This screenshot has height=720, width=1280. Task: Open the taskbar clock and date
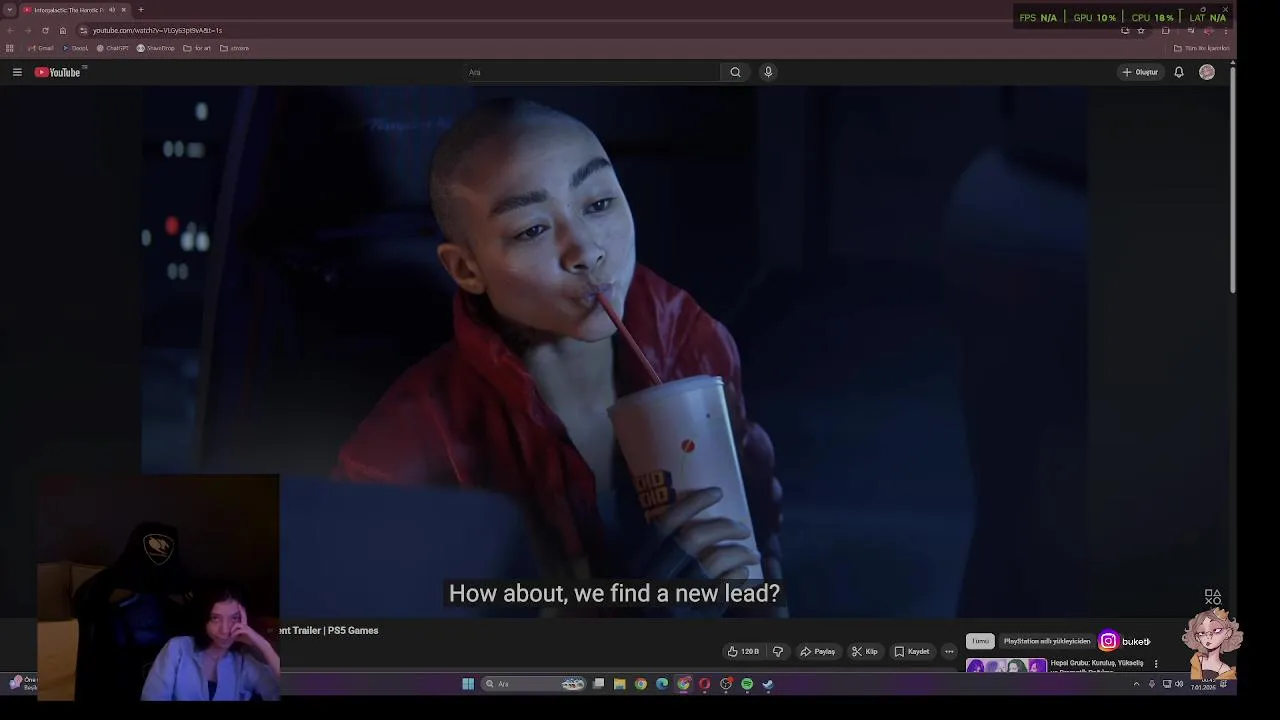coord(1202,685)
